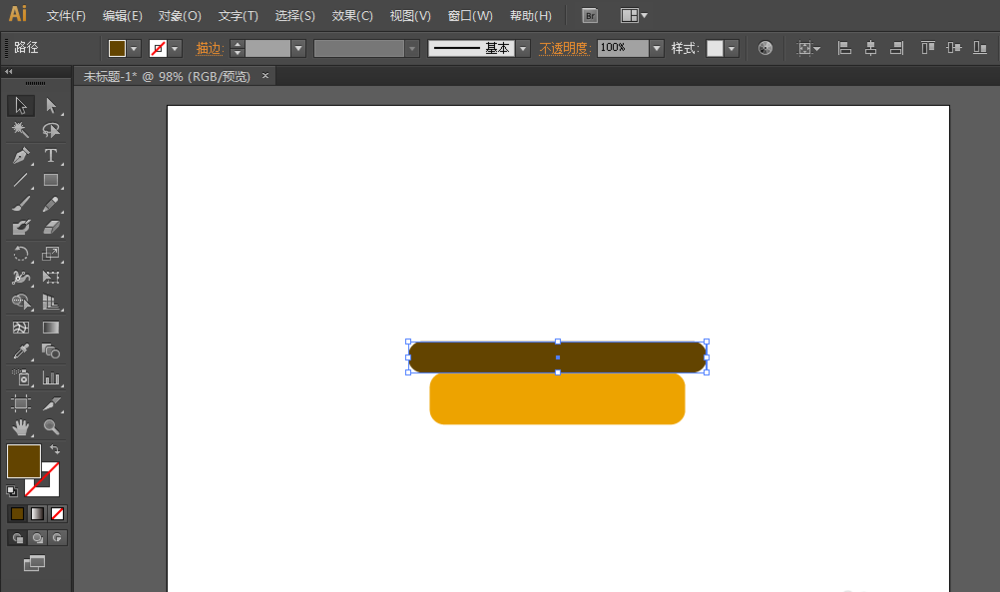The width and height of the screenshot is (1000, 592).
Task: Select the Mesh tool
Action: tap(20, 327)
